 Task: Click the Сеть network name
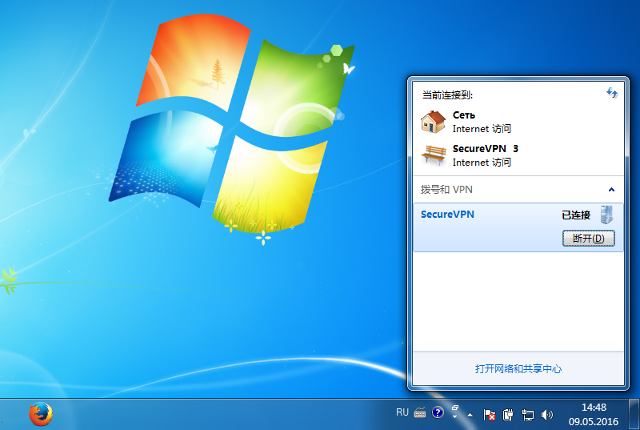click(x=464, y=115)
